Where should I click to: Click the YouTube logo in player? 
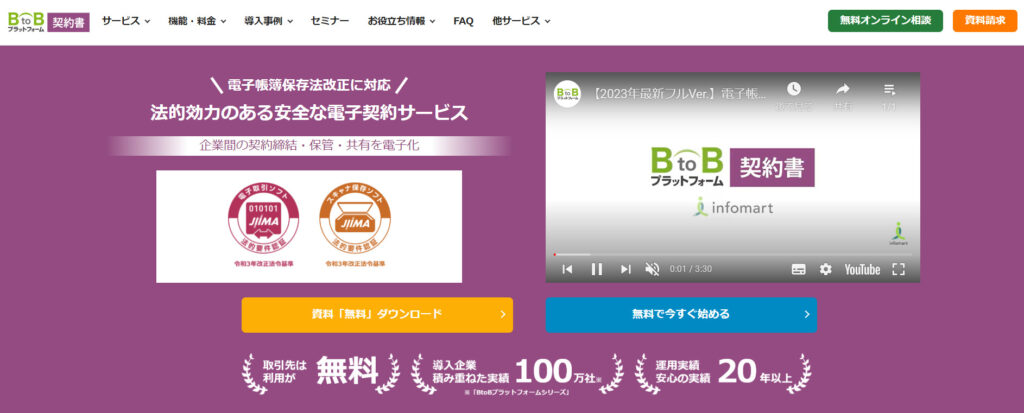pos(862,269)
